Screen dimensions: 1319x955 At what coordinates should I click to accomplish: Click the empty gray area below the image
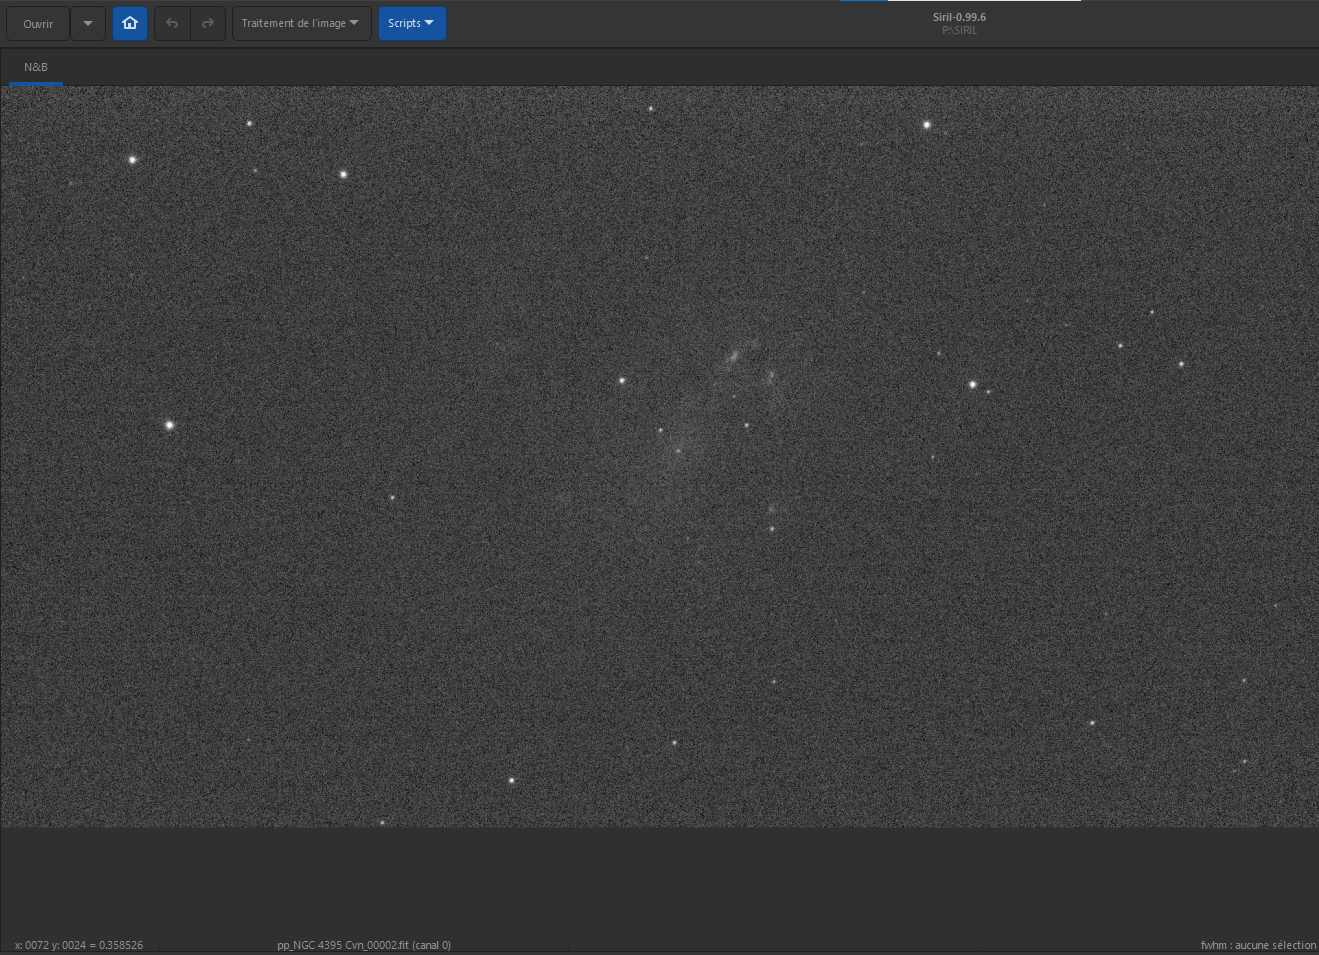point(659,880)
